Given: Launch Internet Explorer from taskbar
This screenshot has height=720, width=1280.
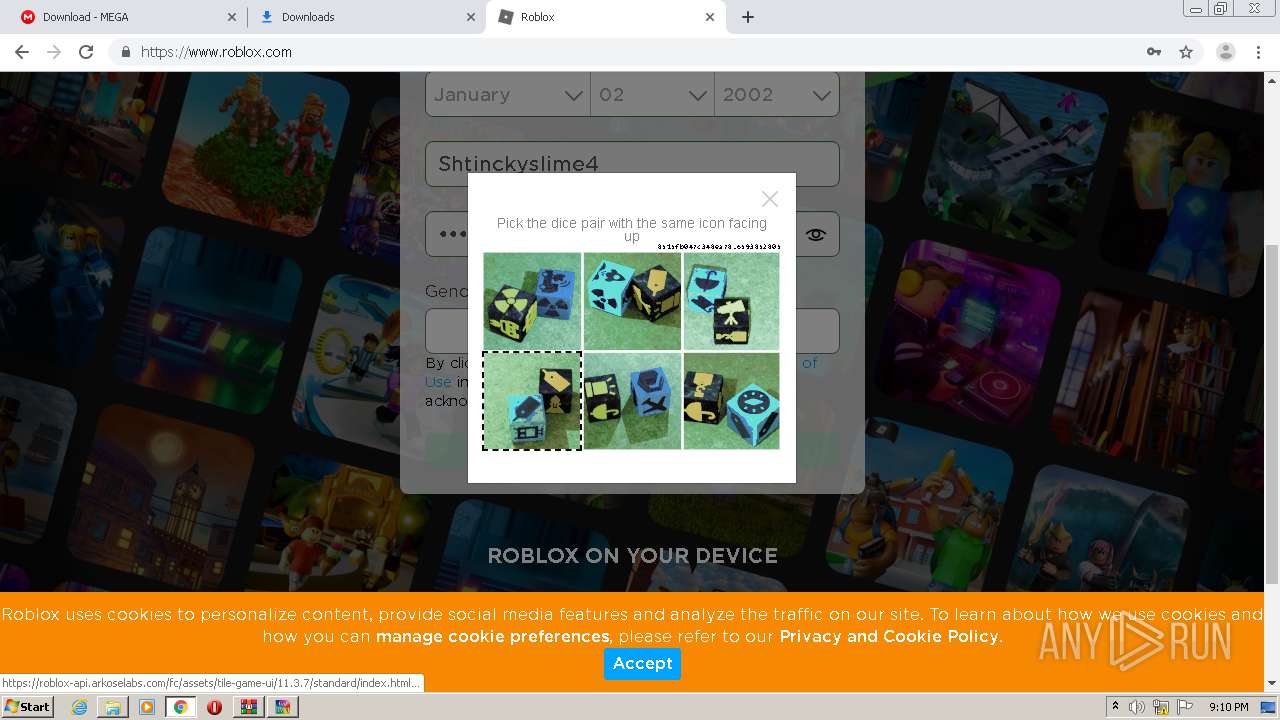Looking at the screenshot, I should (80, 707).
